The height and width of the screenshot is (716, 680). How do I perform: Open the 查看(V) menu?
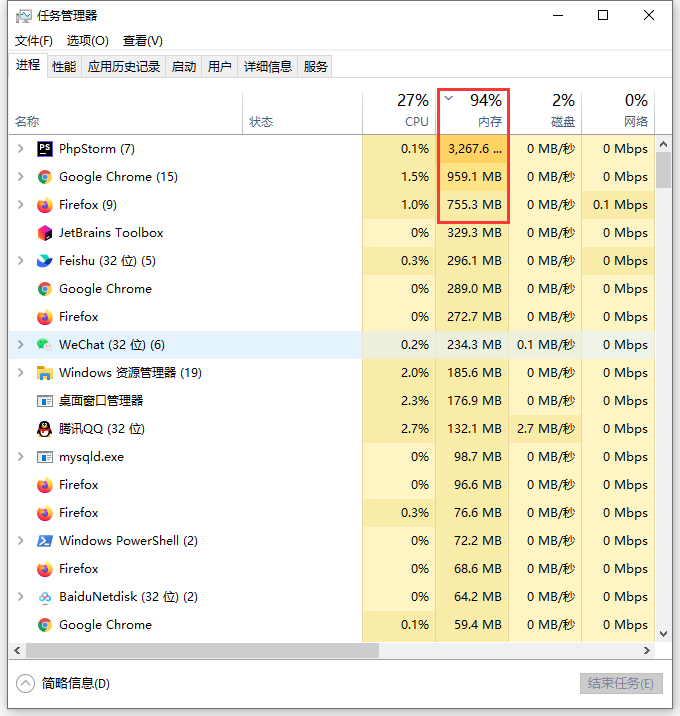click(x=142, y=41)
